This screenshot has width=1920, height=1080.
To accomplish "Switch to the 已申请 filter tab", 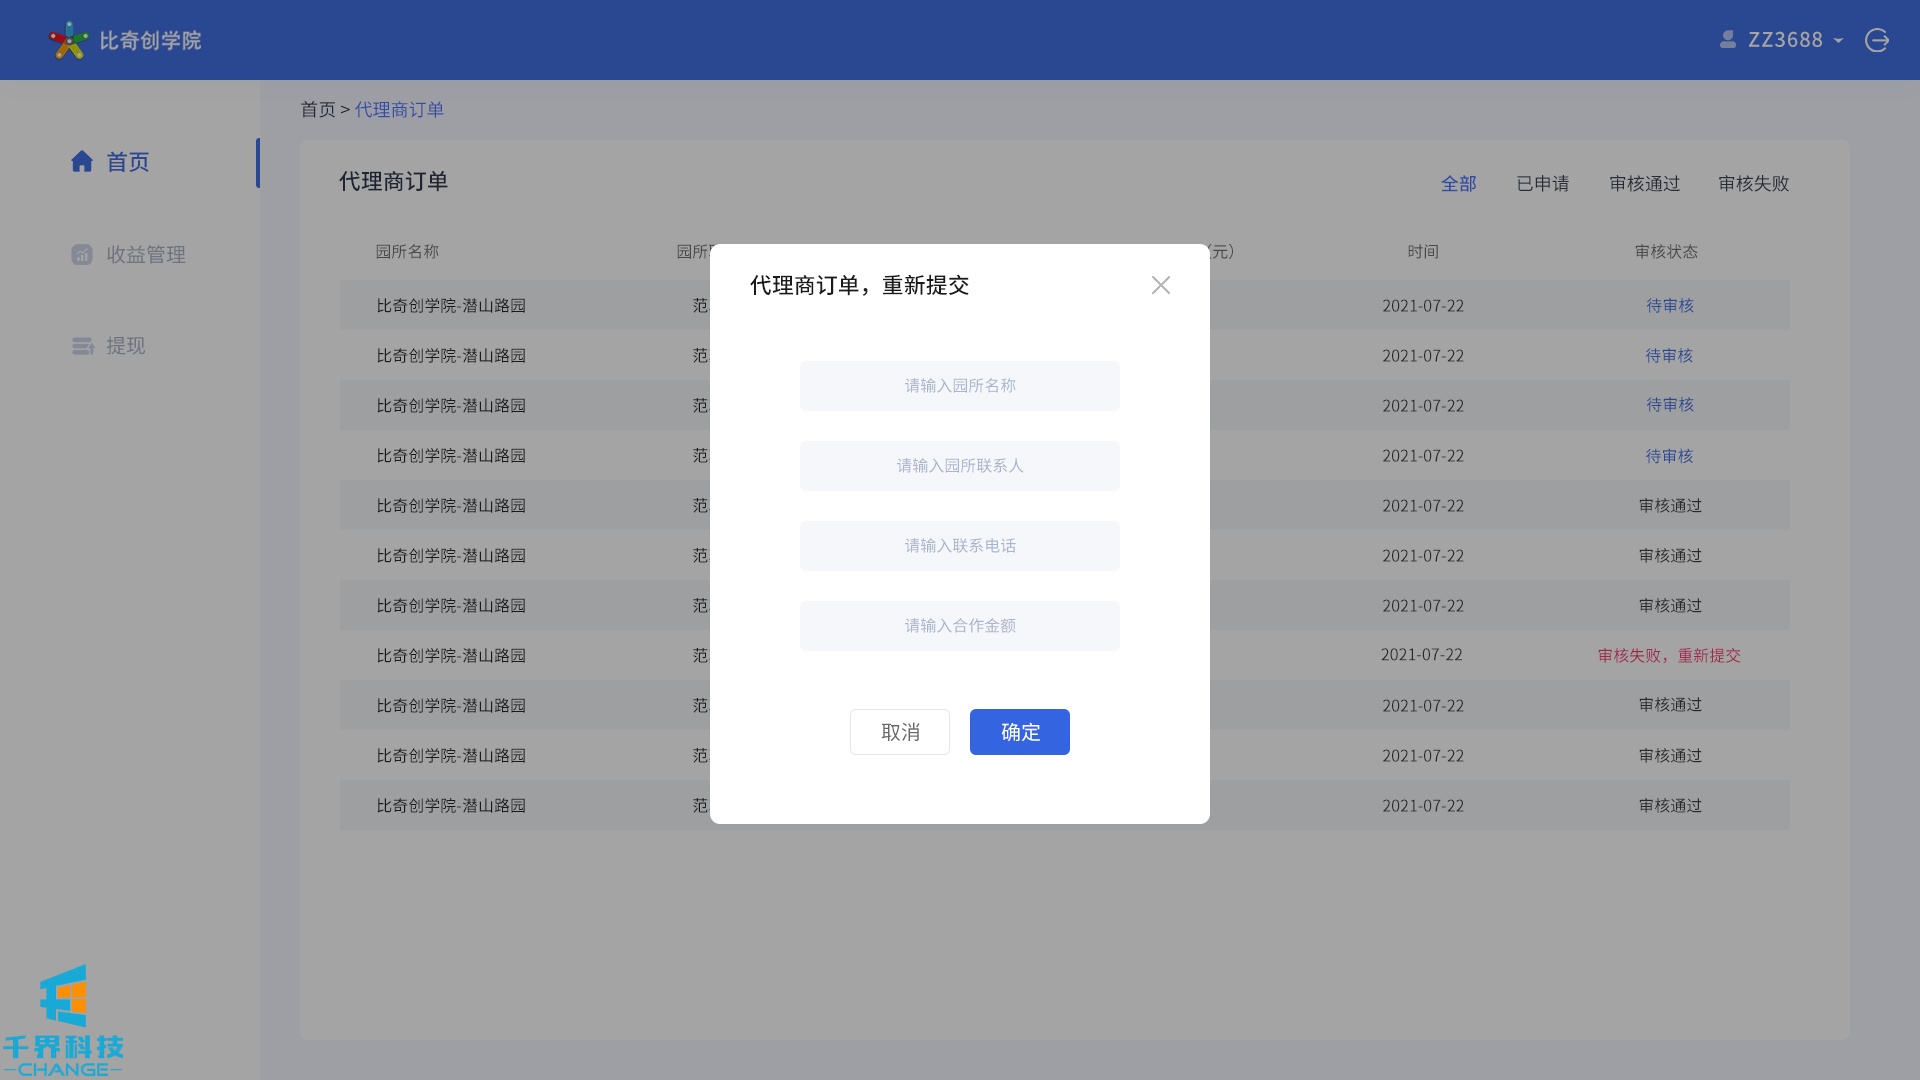I will (1542, 184).
